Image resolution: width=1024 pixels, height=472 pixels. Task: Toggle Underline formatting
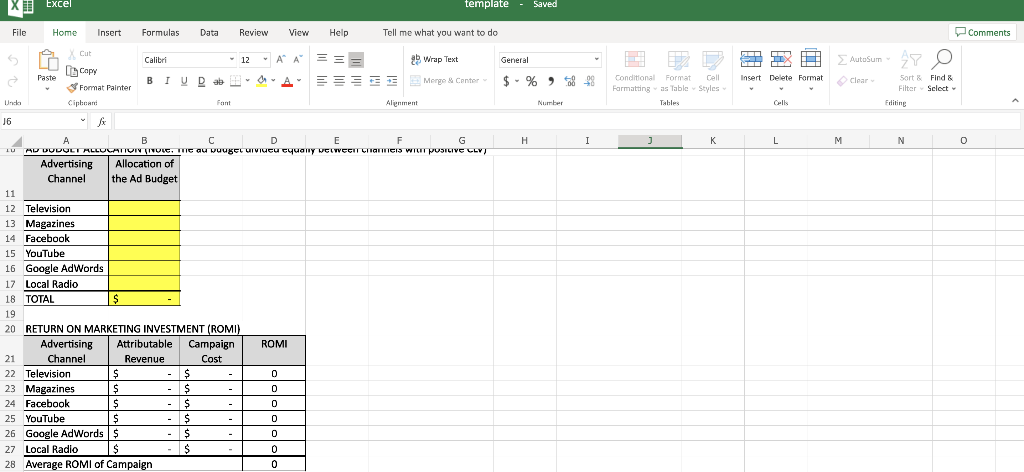click(x=184, y=80)
